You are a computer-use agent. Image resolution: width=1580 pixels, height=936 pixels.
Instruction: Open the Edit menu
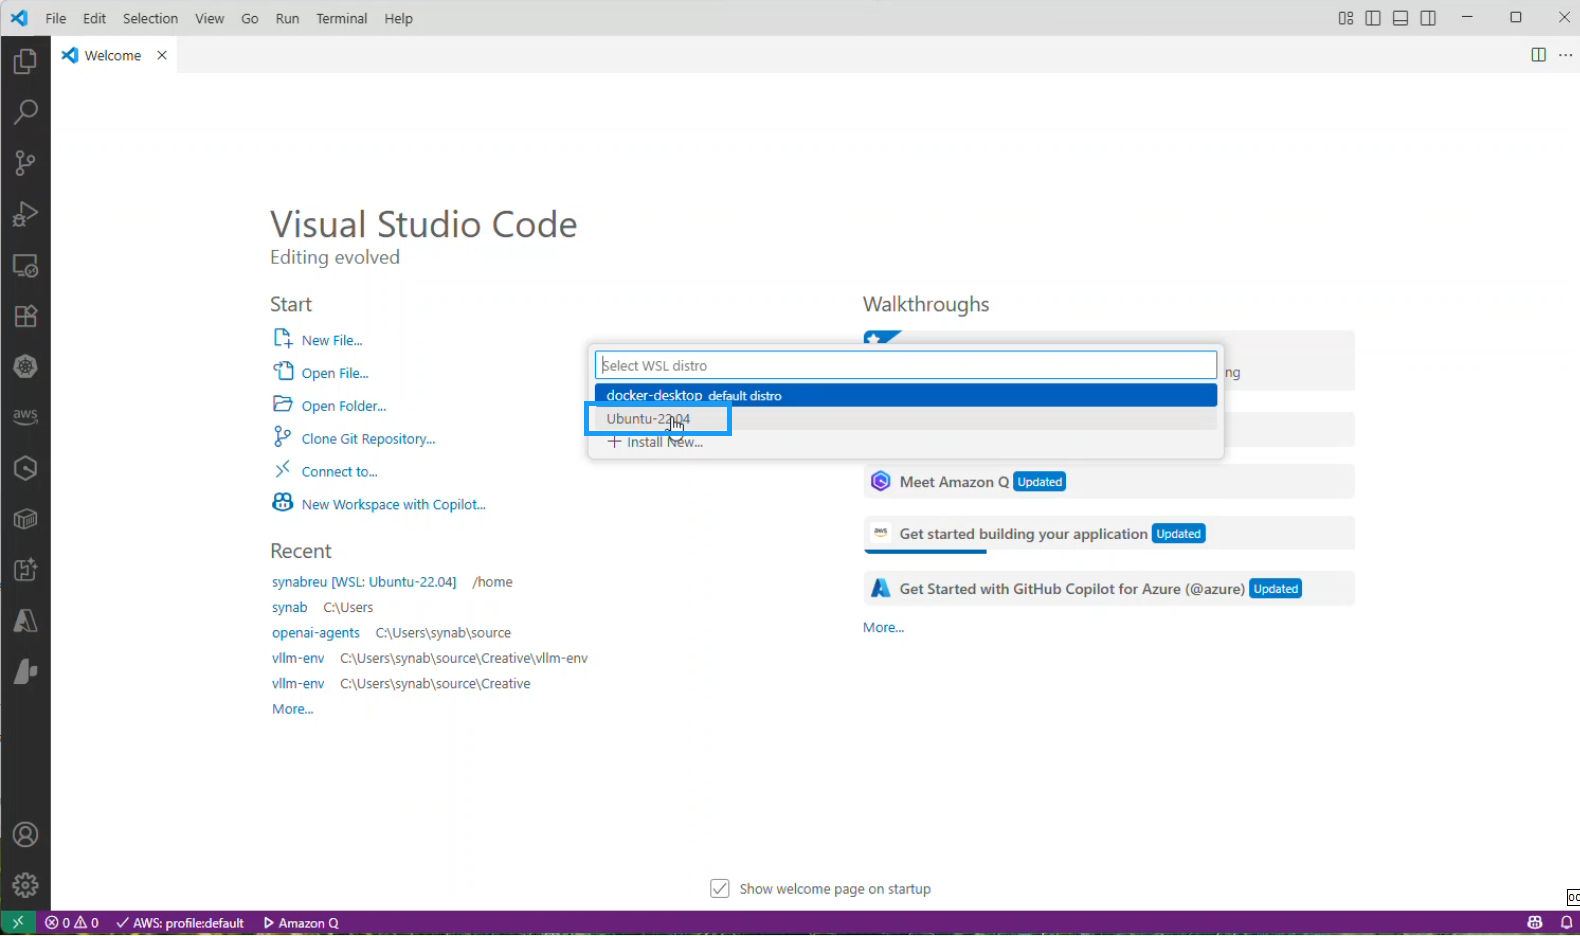(x=95, y=18)
